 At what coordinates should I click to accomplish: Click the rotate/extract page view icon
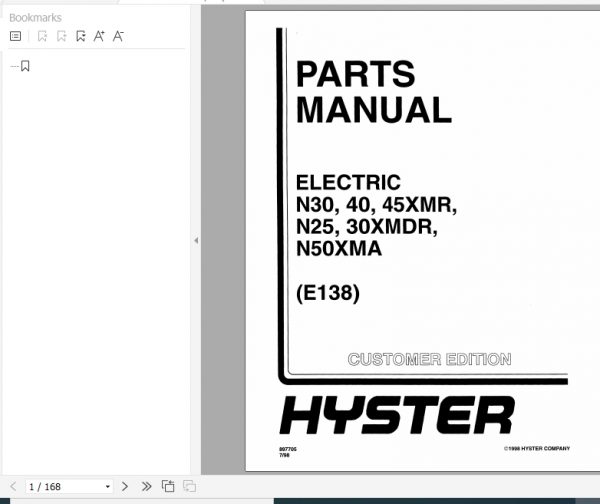click(x=168, y=486)
